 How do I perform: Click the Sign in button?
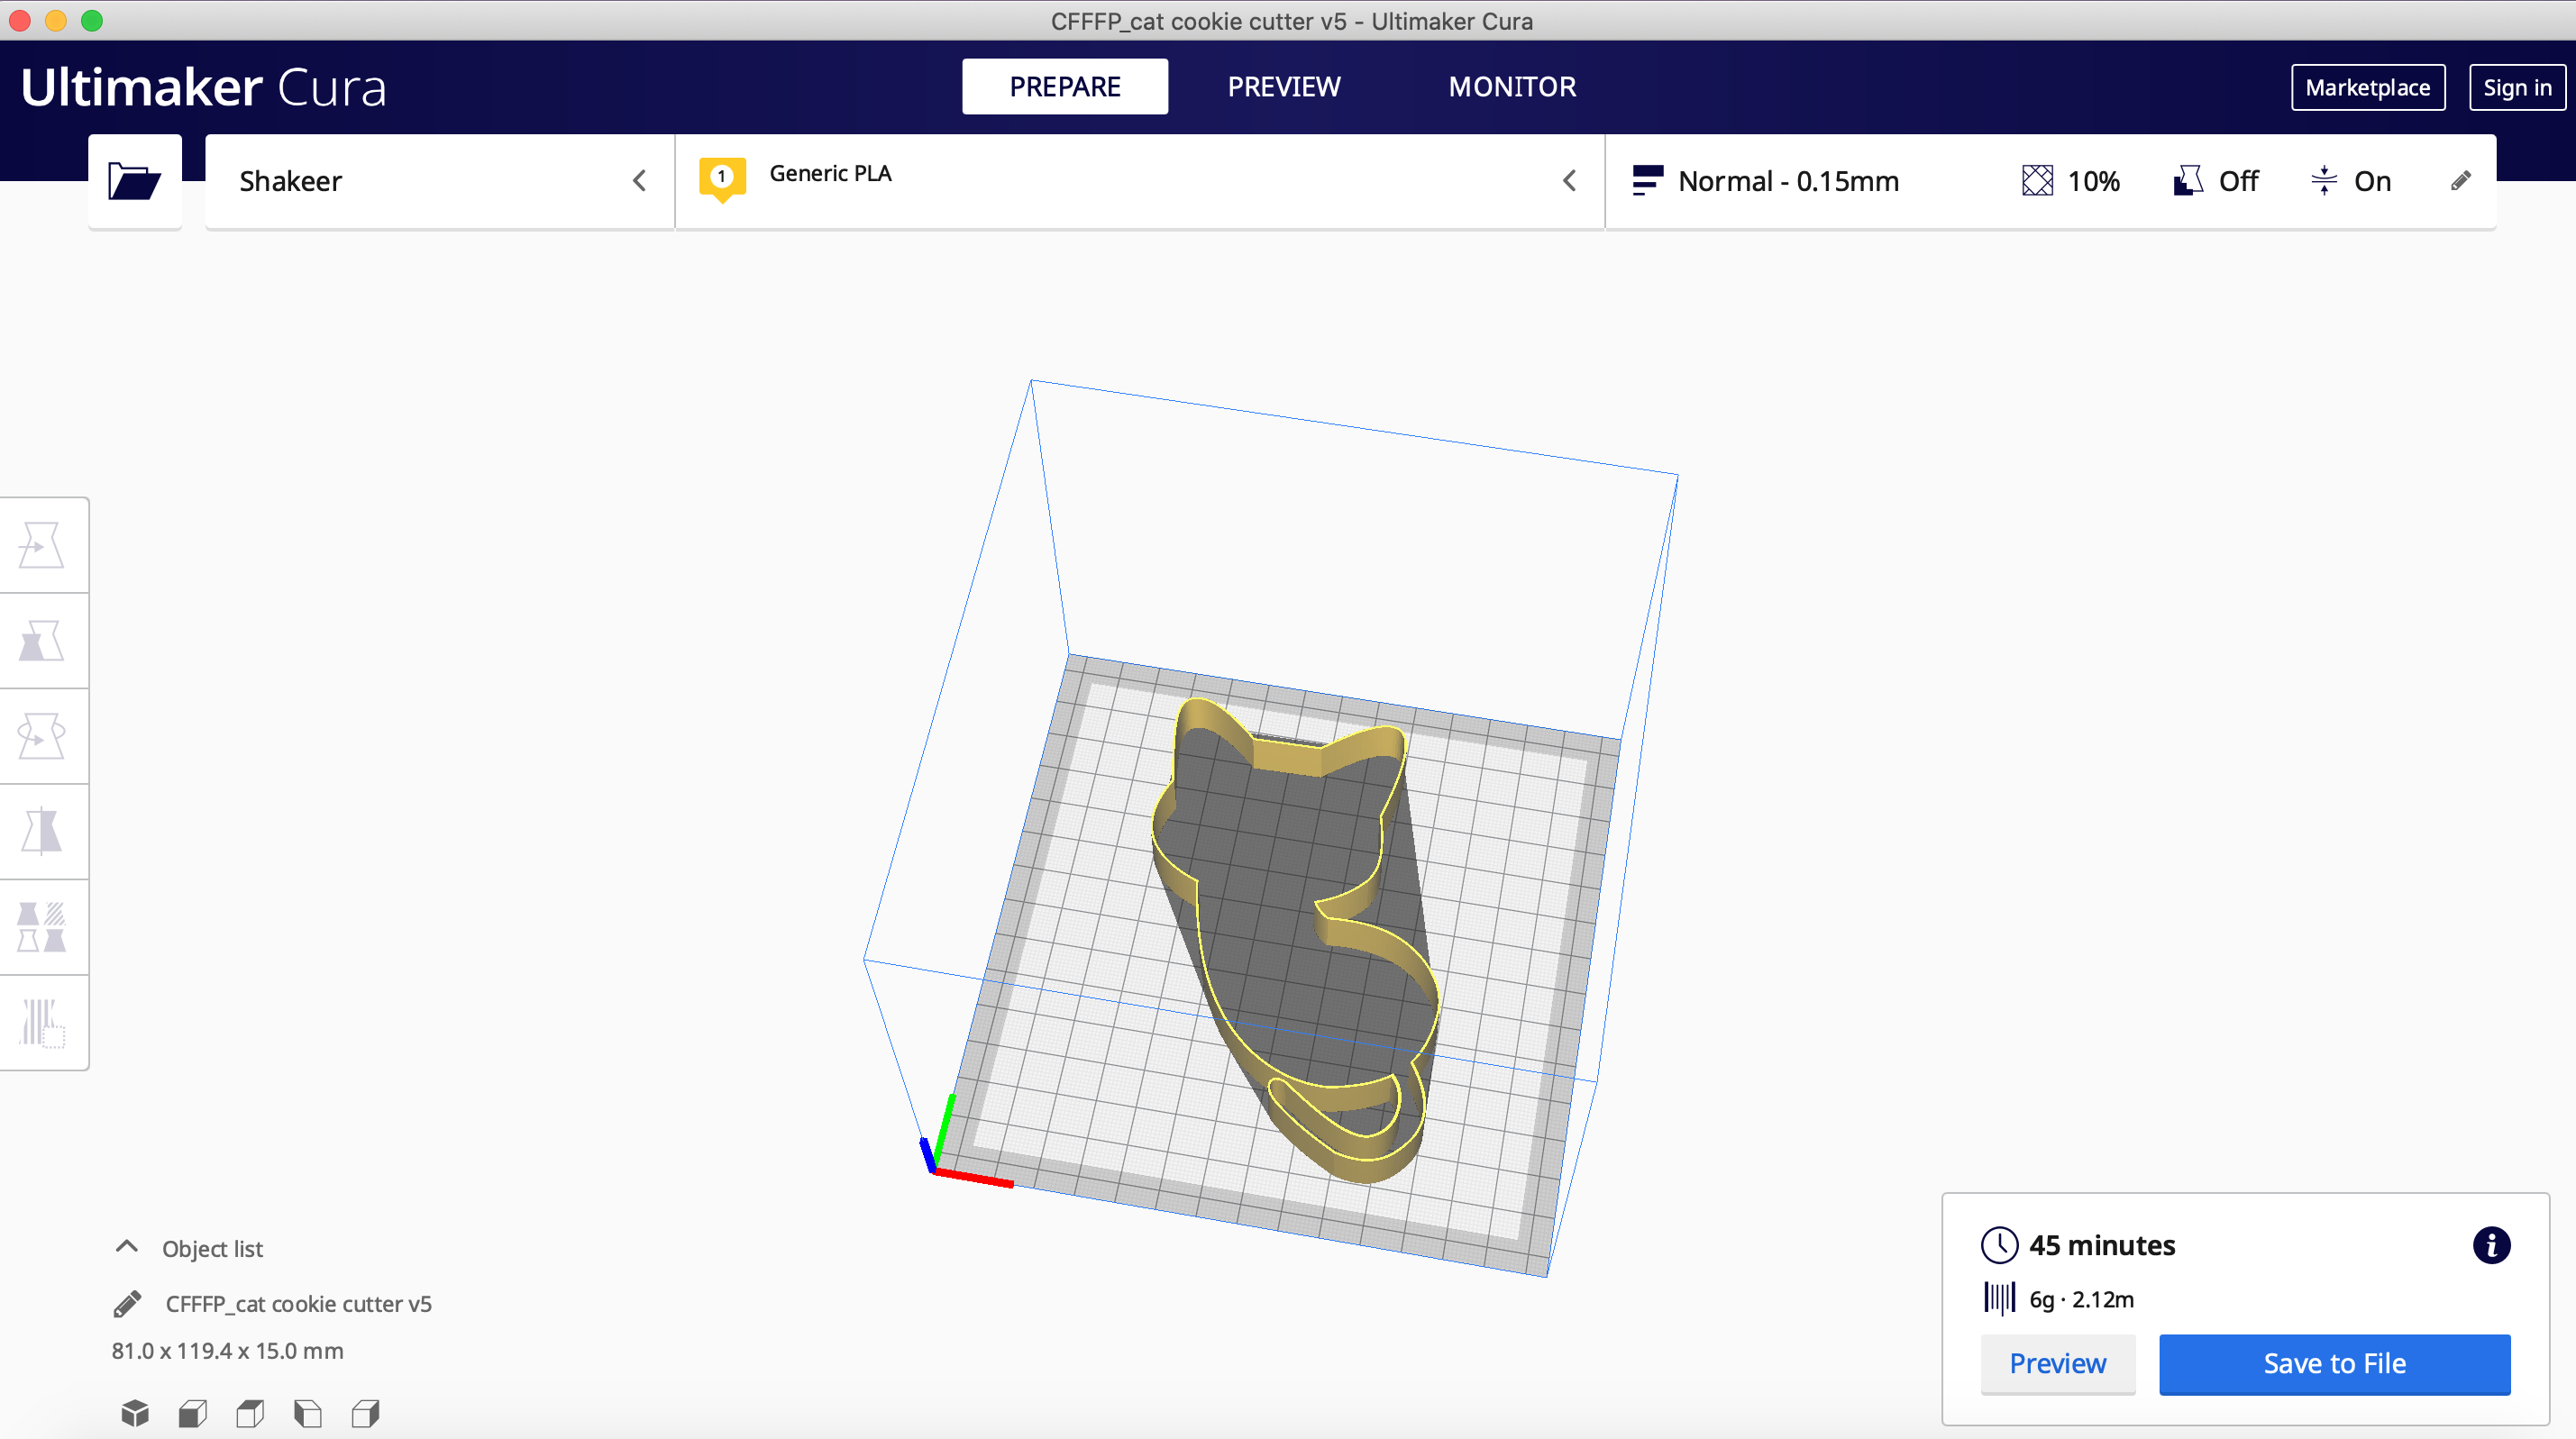pos(2517,88)
